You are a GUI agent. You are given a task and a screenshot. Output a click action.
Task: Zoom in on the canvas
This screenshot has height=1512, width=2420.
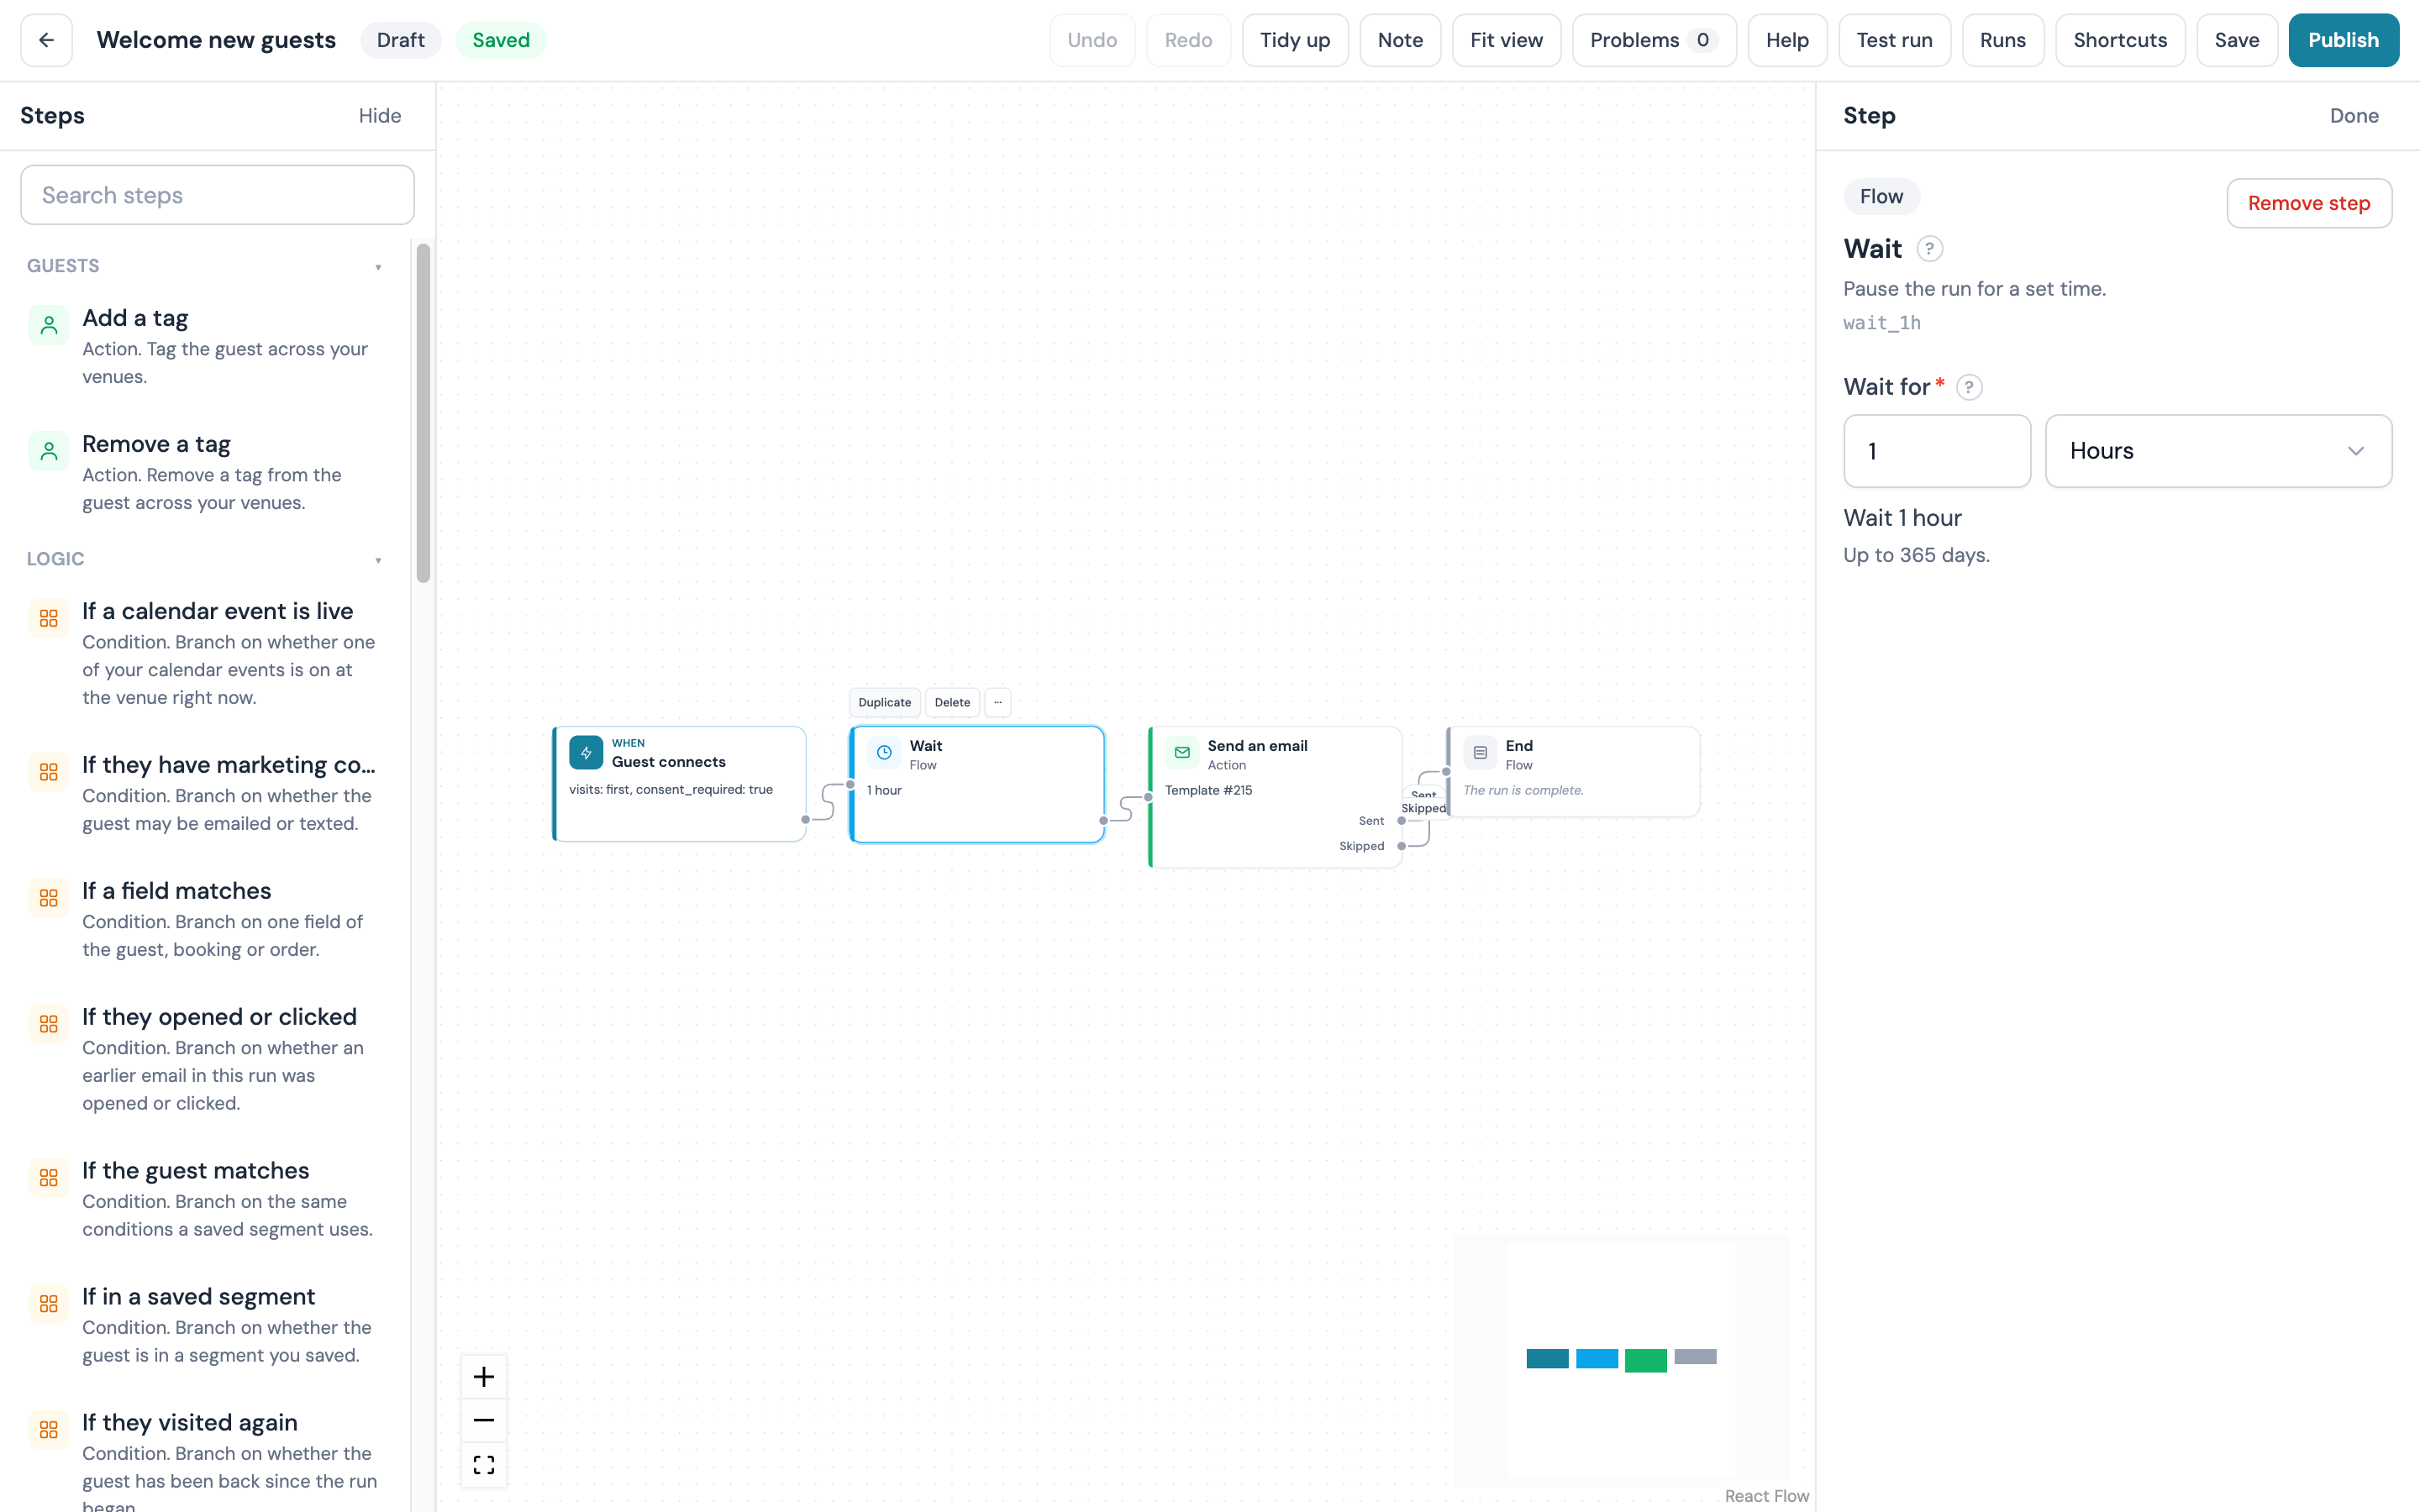click(x=484, y=1377)
